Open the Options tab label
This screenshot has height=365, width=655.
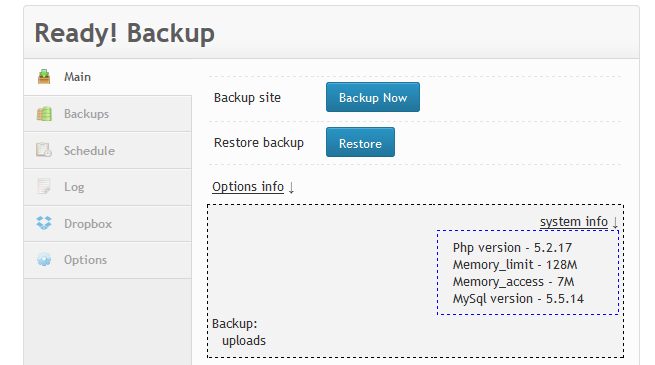86,260
